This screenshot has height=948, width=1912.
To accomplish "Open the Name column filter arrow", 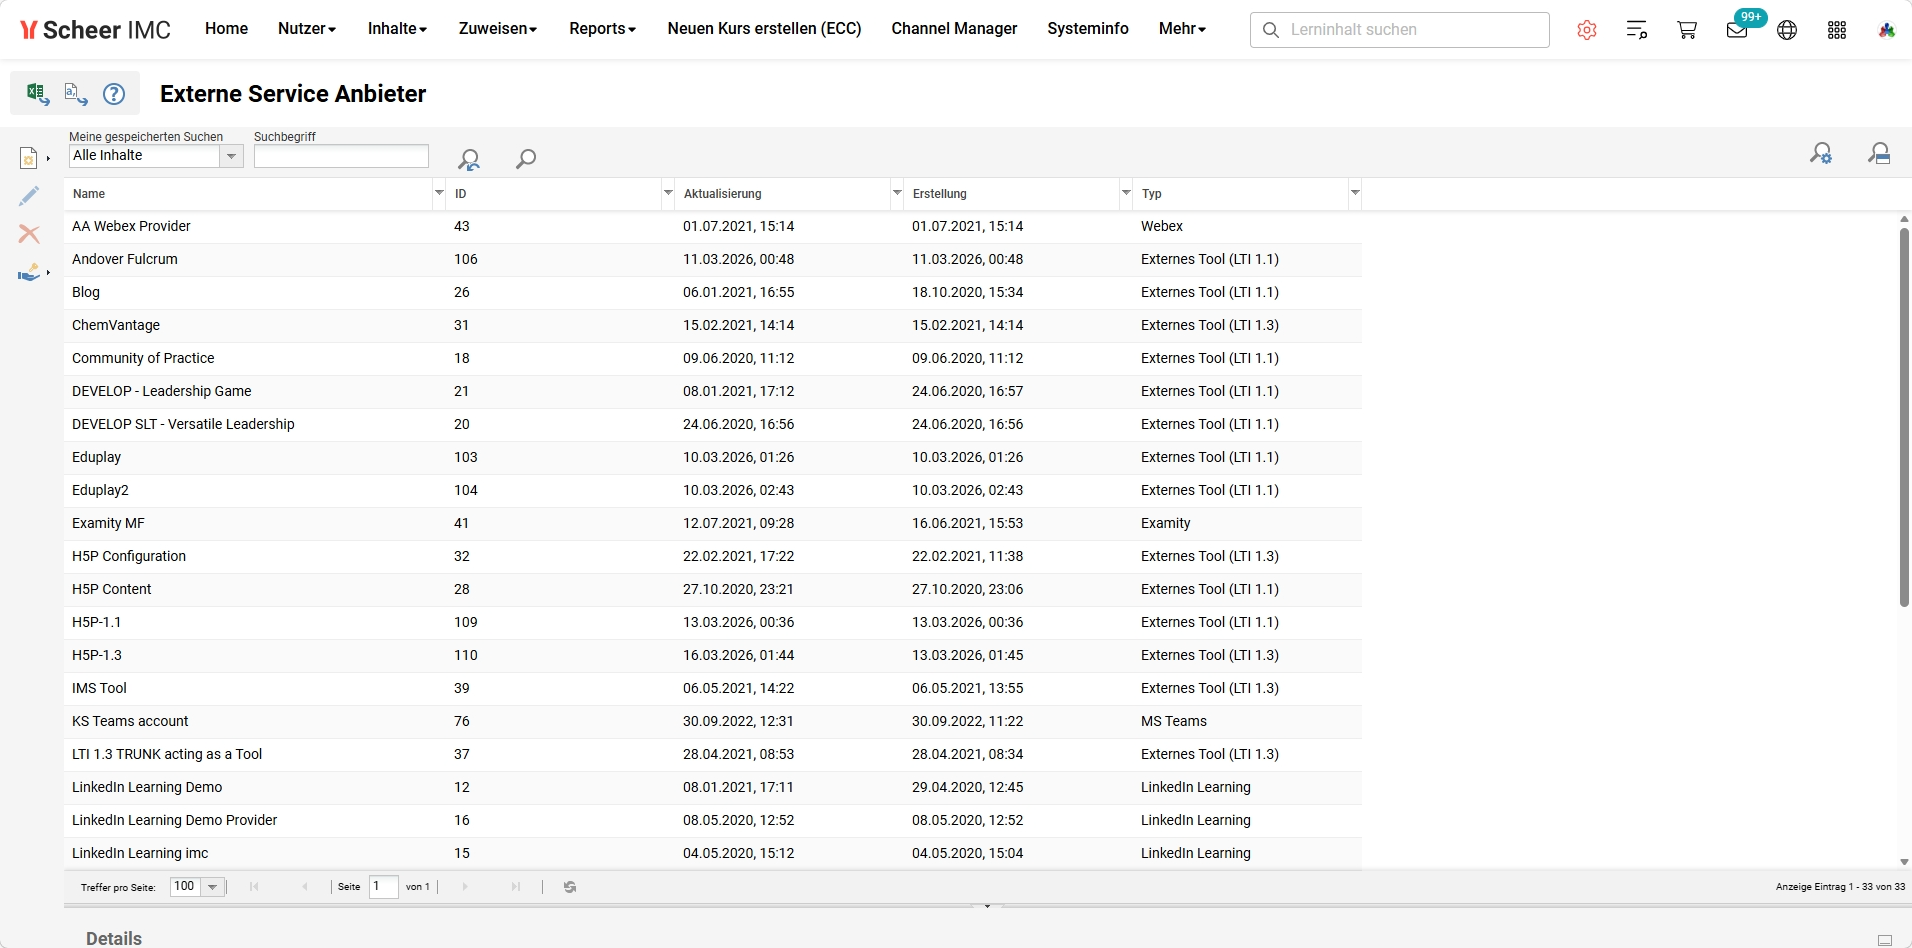I will pos(439,192).
